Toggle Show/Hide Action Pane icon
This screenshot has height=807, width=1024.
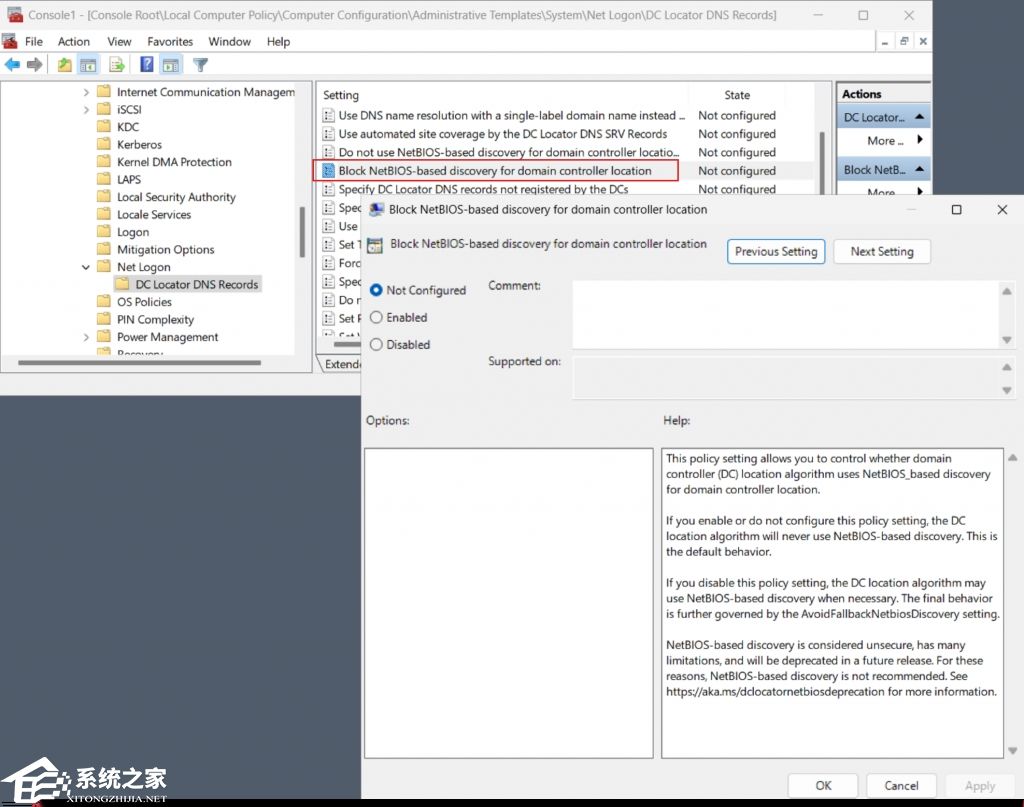pyautogui.click(x=171, y=65)
